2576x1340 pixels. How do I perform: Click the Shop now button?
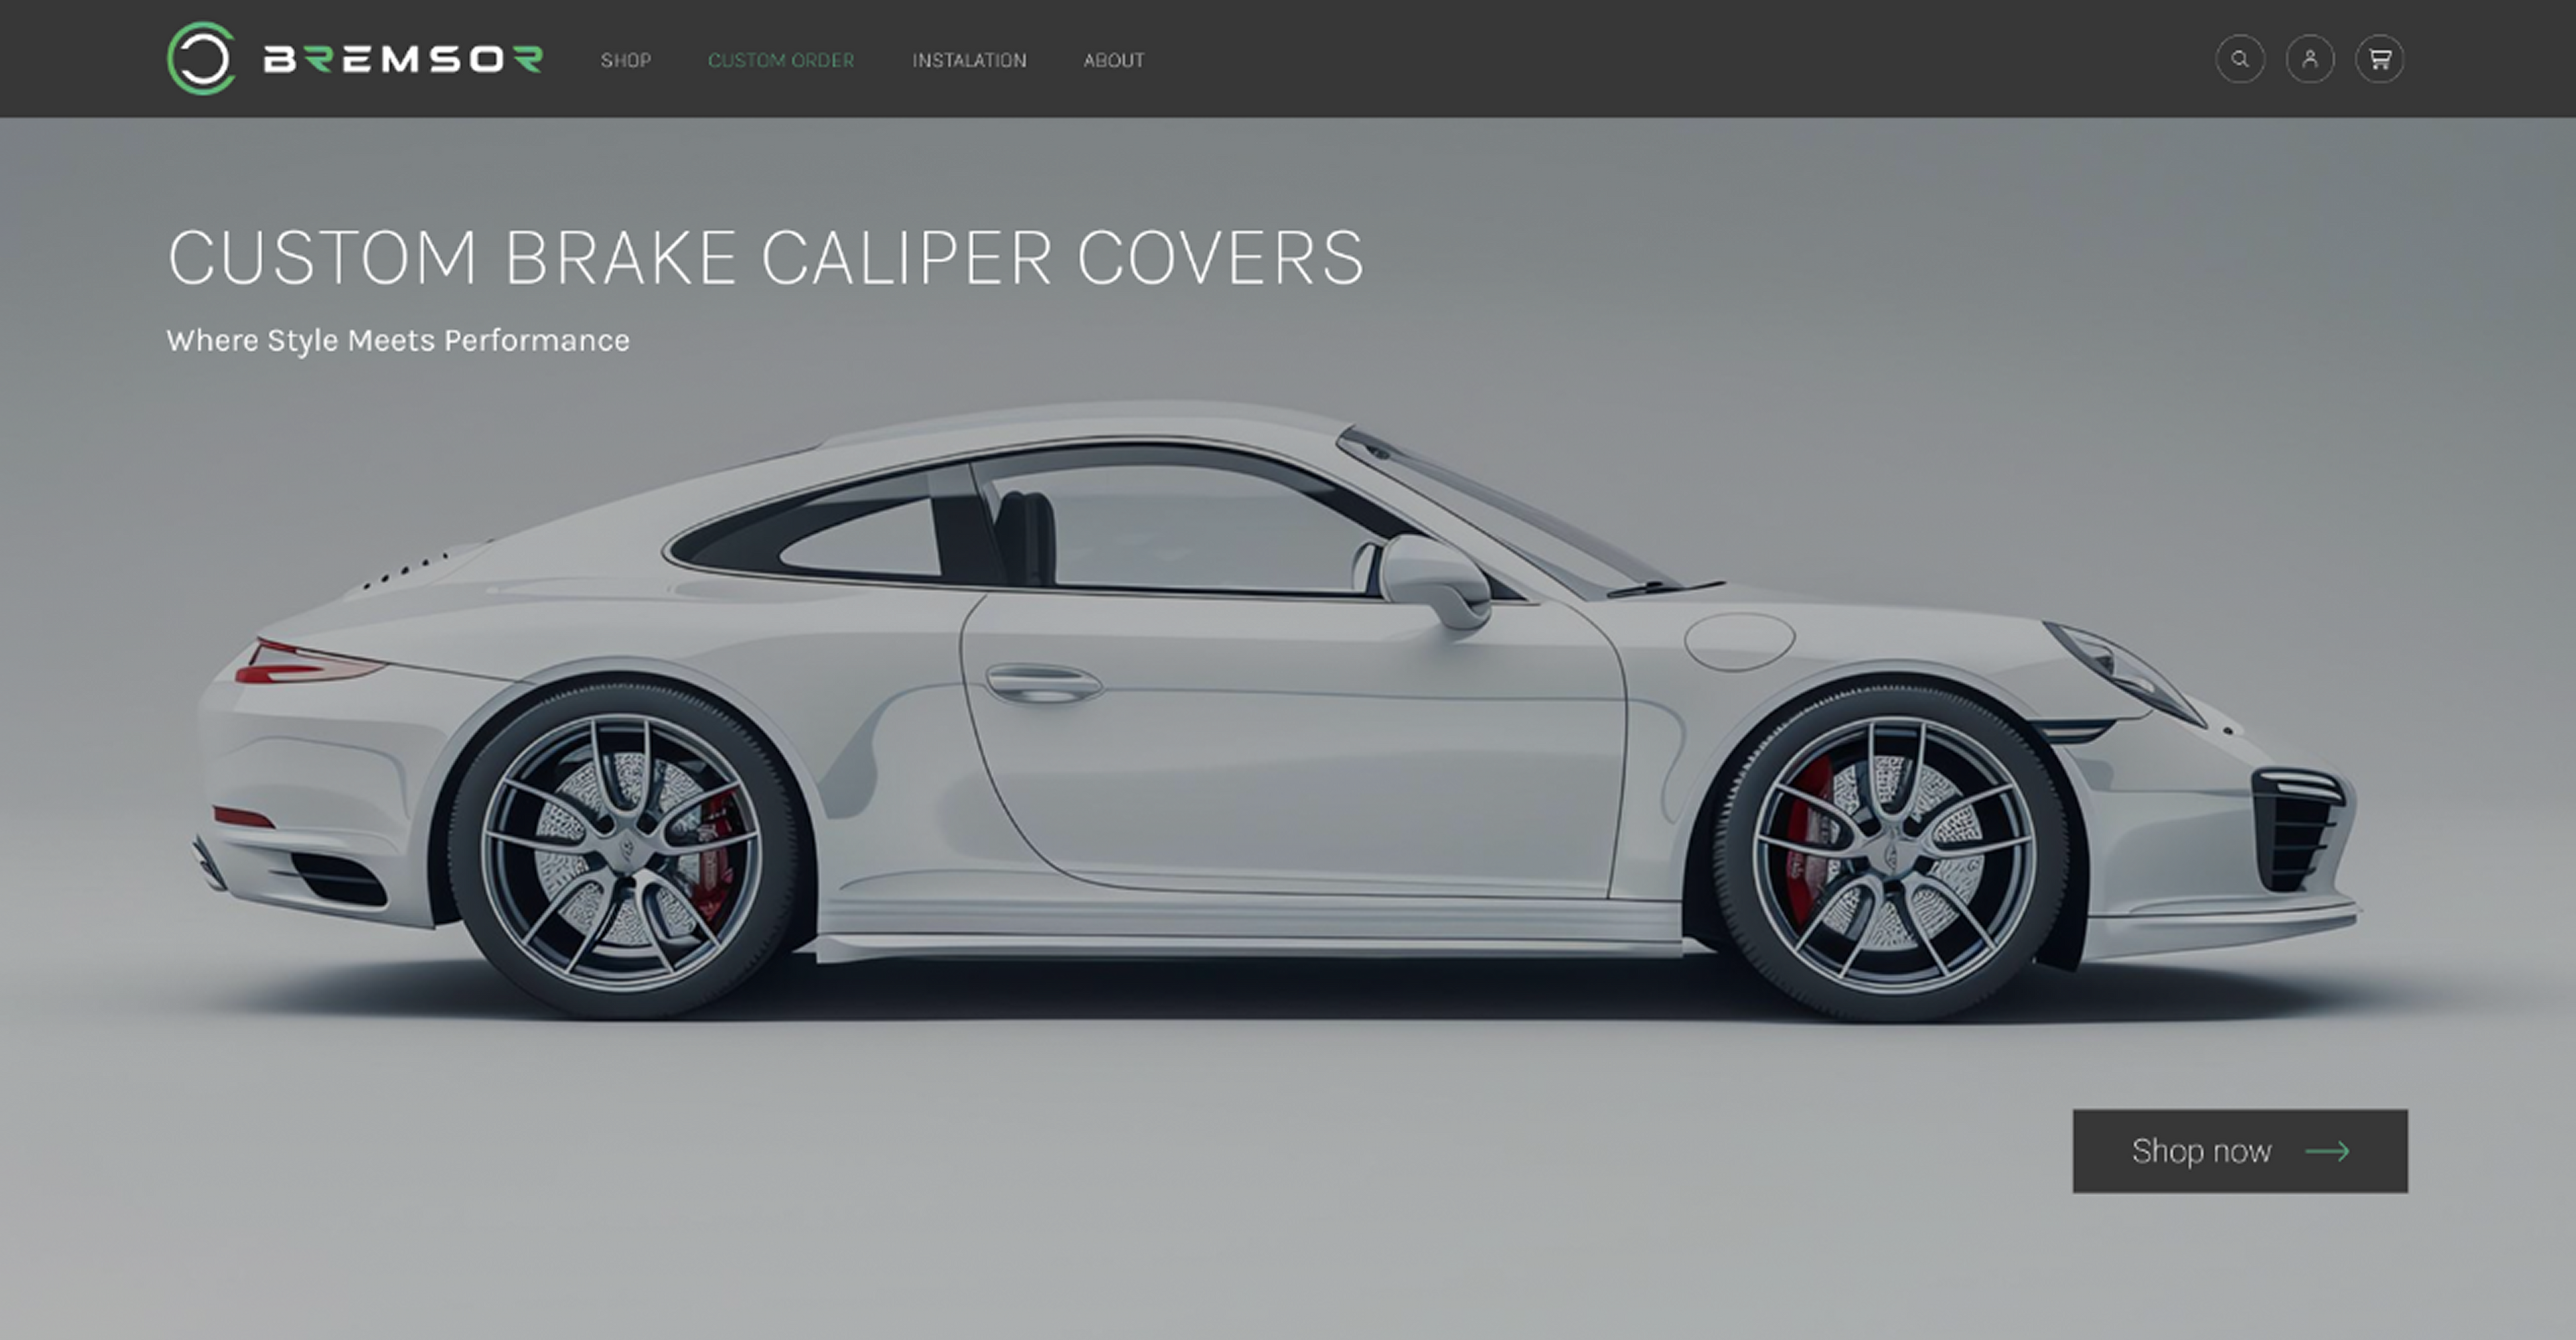(2240, 1151)
